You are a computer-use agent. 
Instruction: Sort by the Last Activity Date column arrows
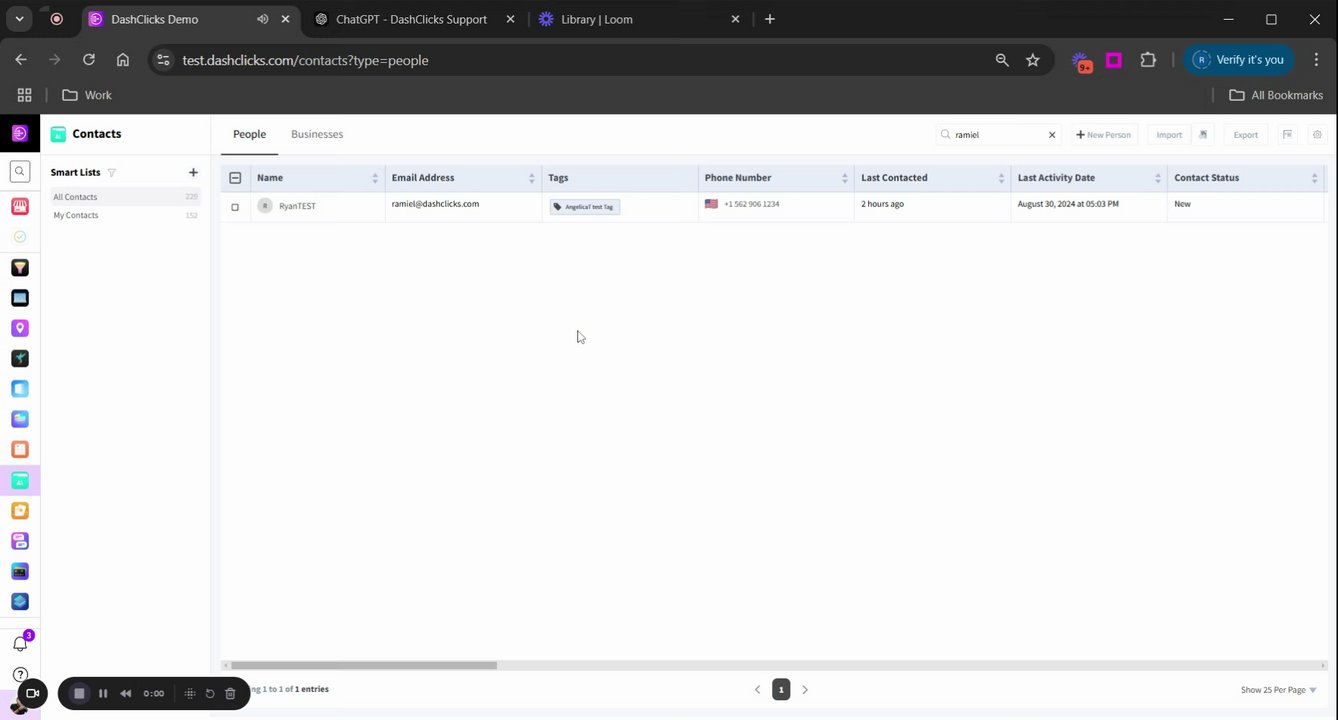1157,178
